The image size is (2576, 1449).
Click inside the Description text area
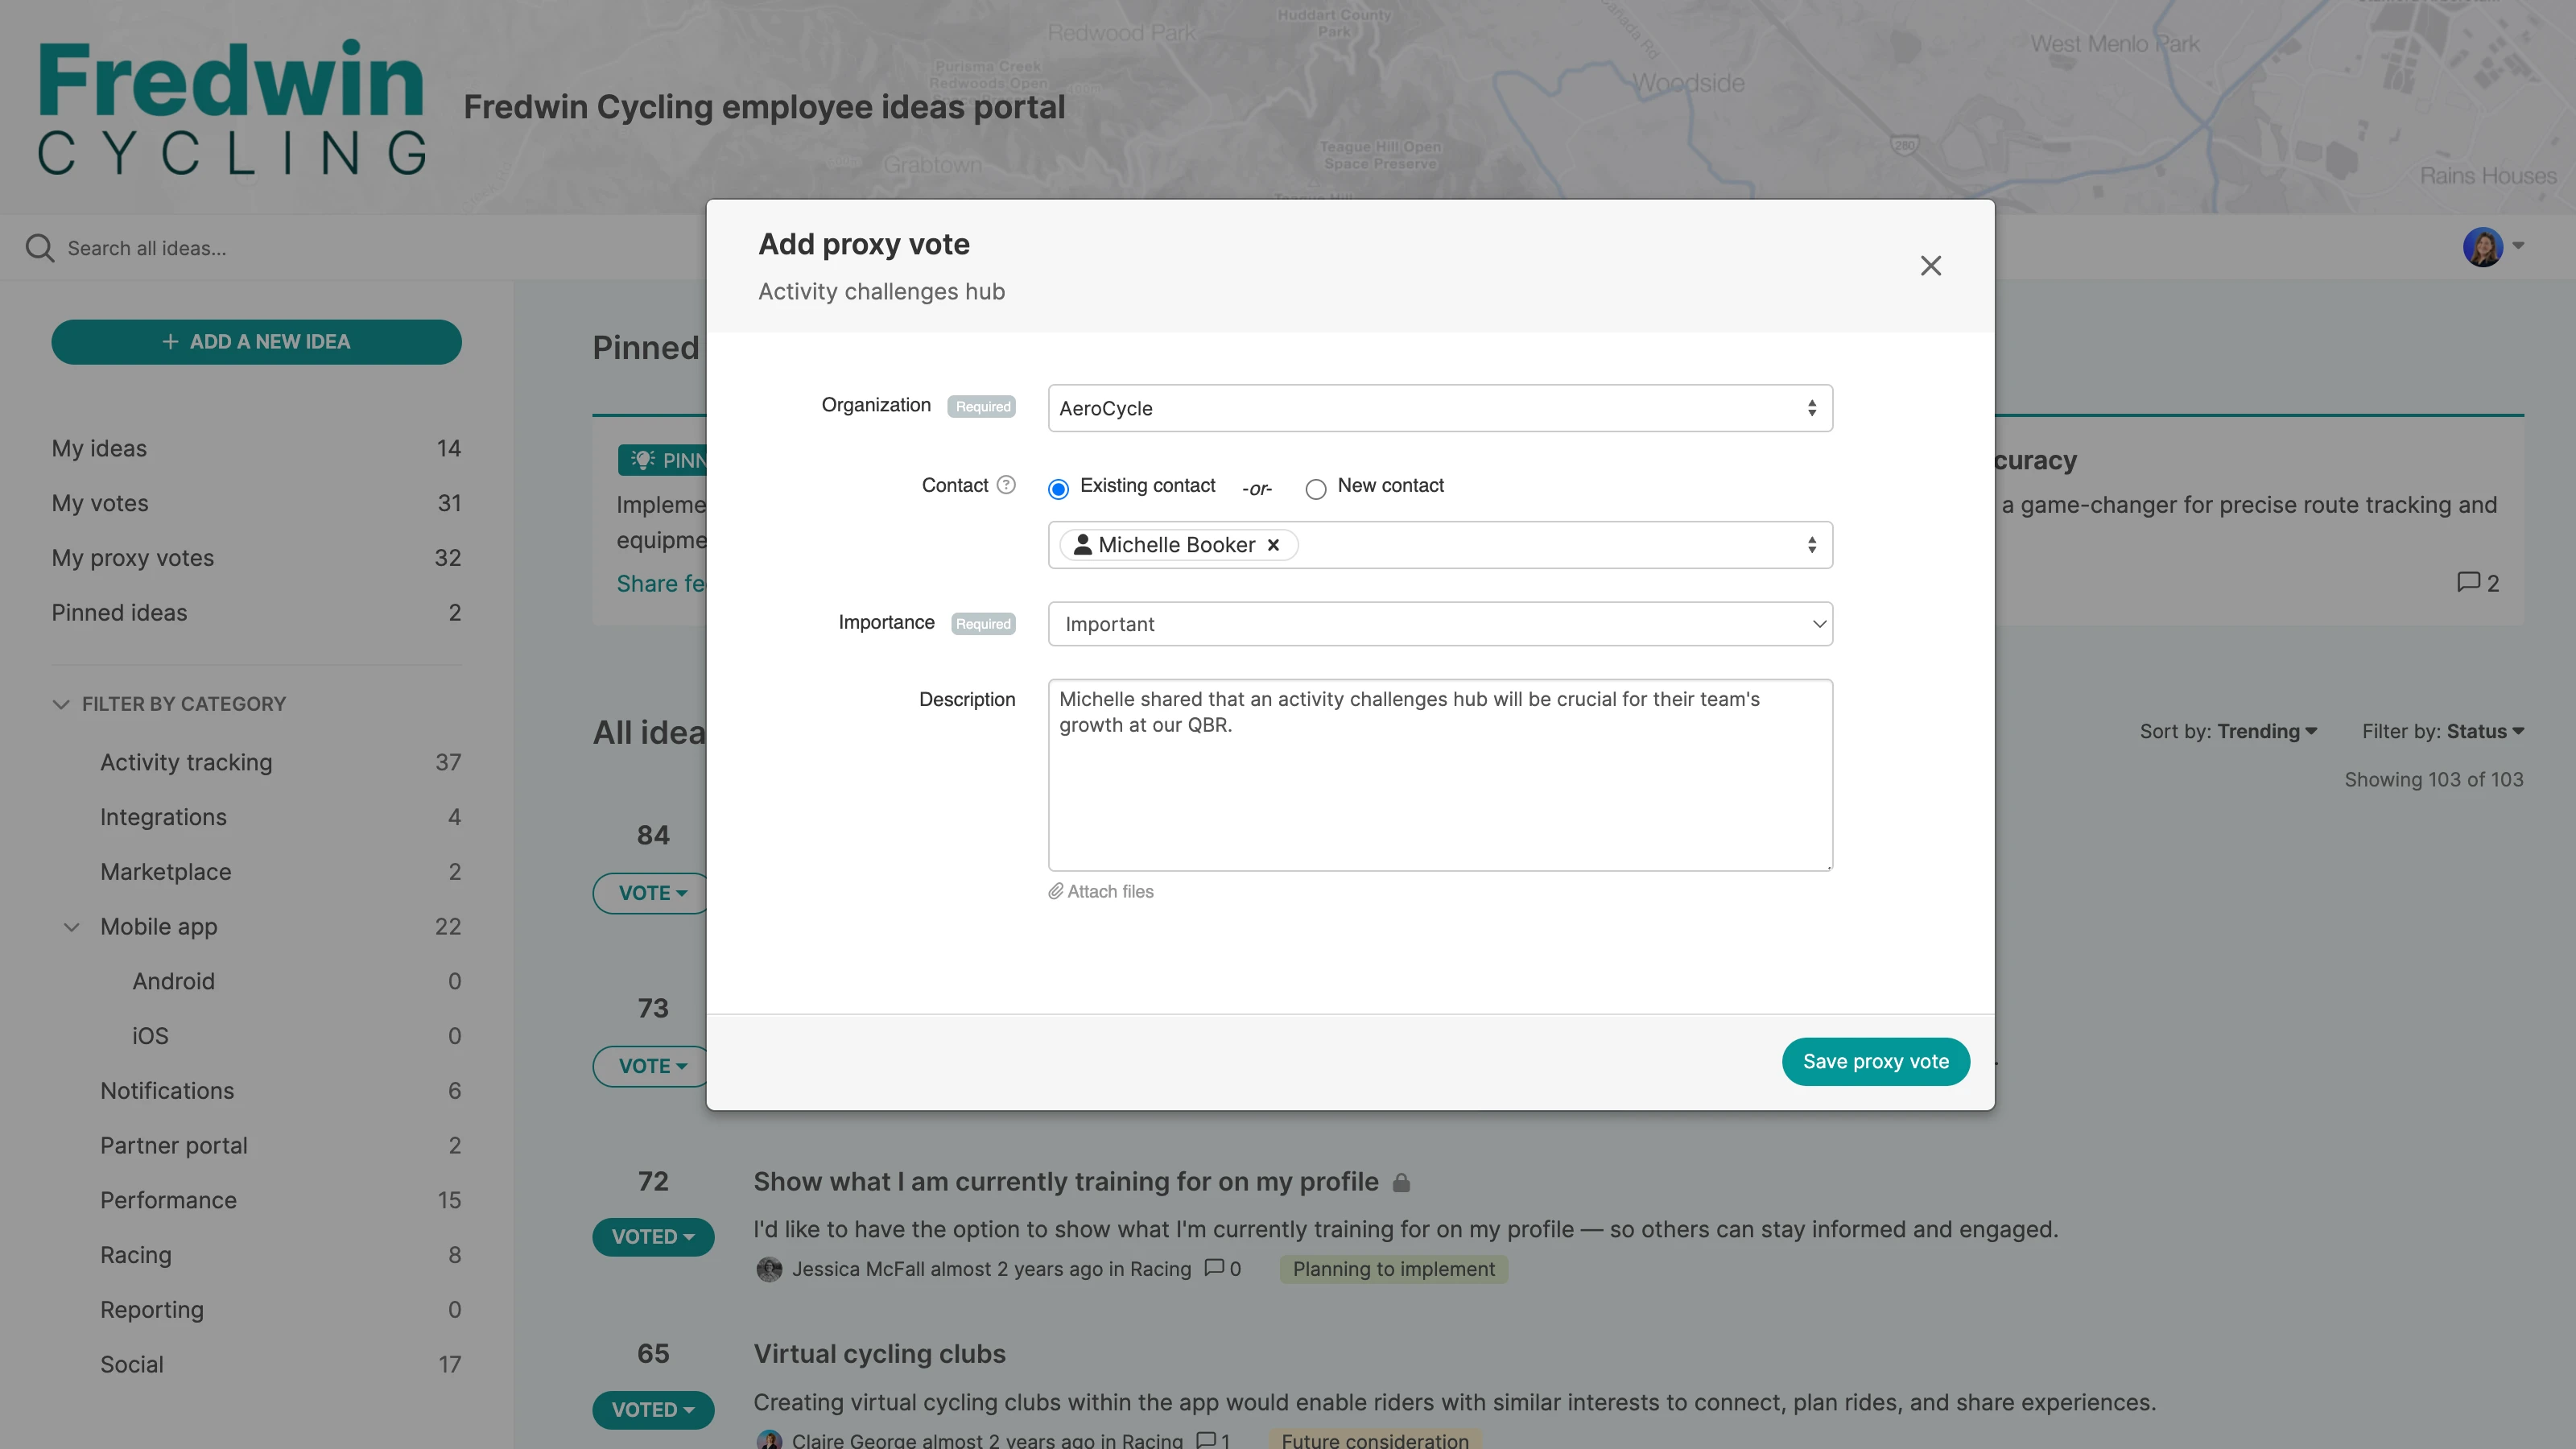coord(1440,775)
